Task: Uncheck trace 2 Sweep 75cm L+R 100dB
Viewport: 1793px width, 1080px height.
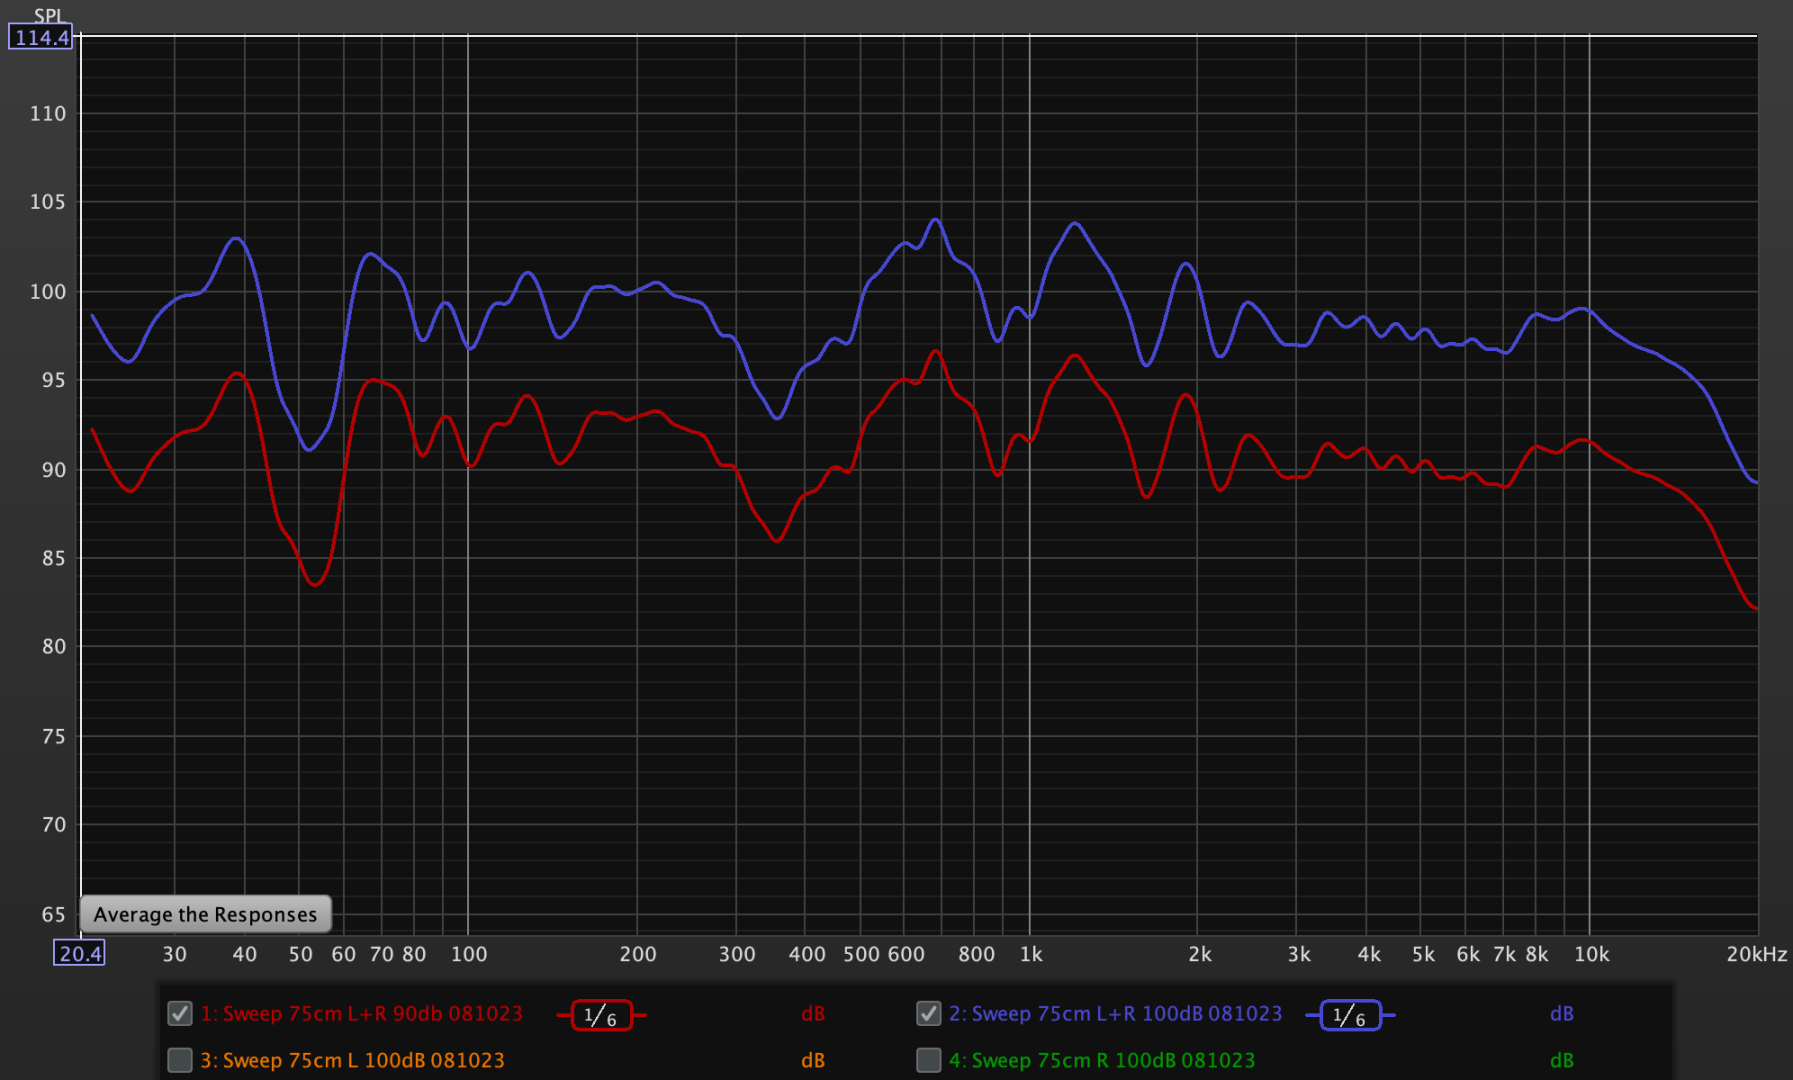Action: 928,1013
